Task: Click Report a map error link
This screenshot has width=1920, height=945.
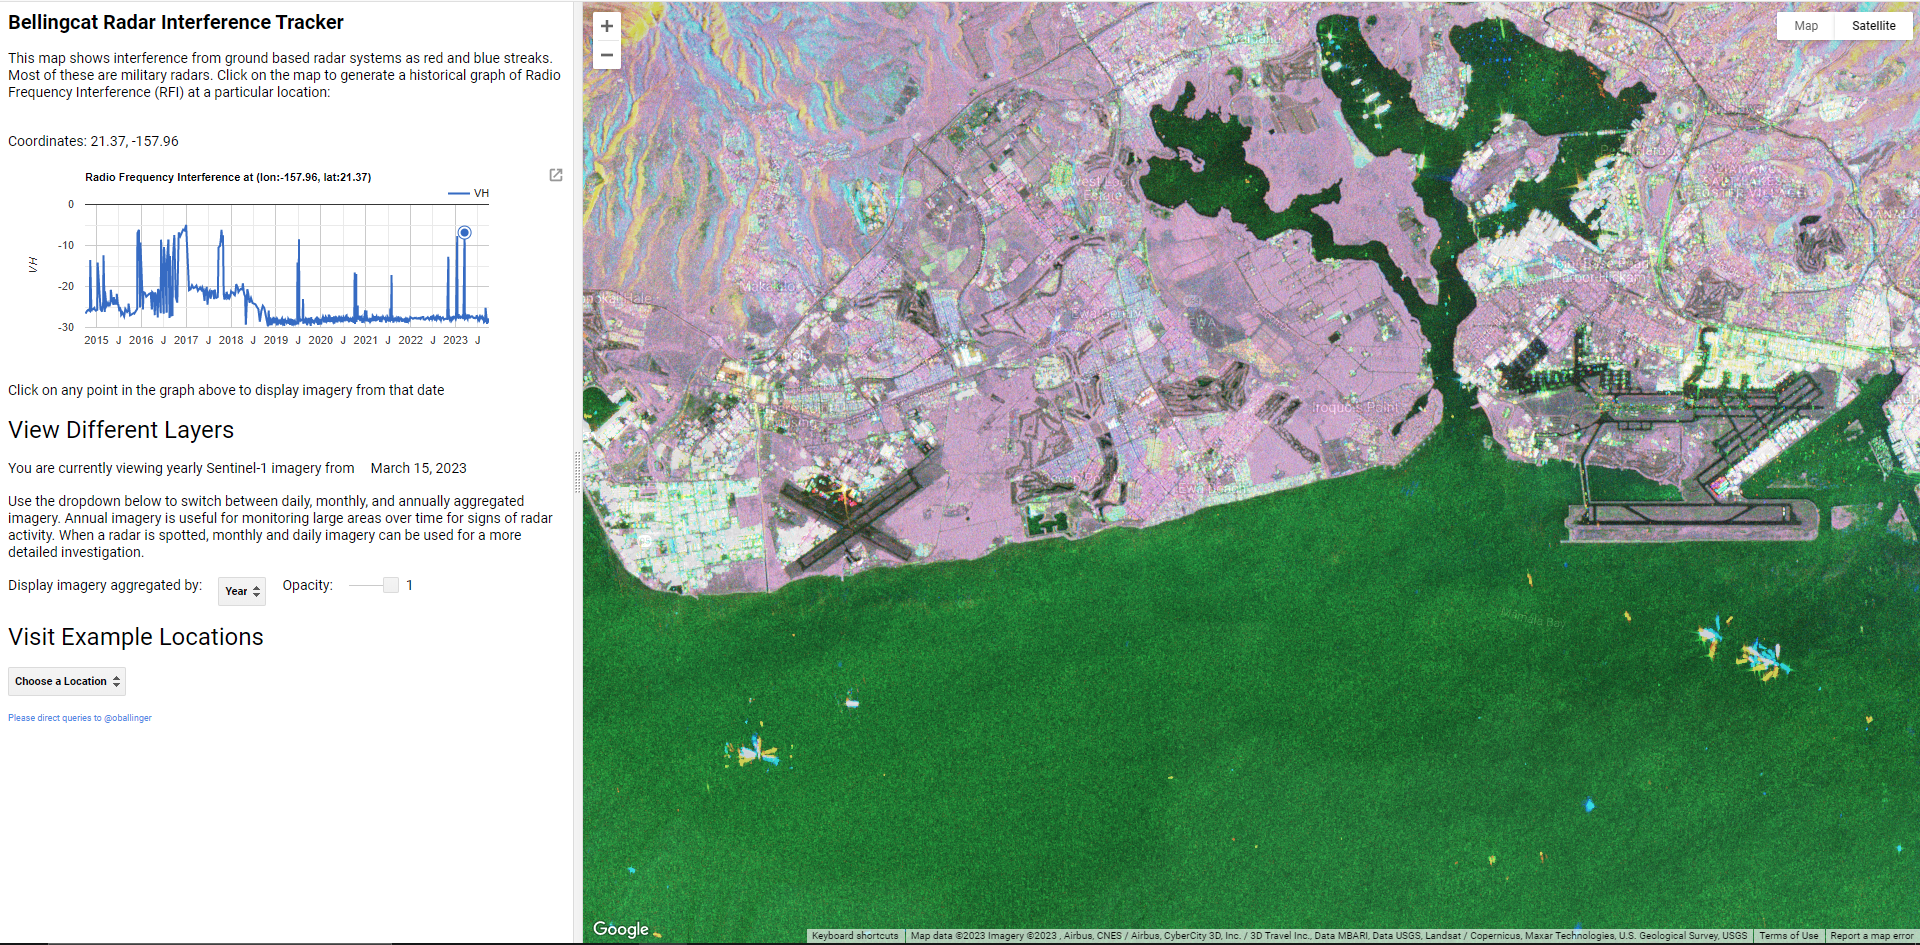Action: [1872, 936]
